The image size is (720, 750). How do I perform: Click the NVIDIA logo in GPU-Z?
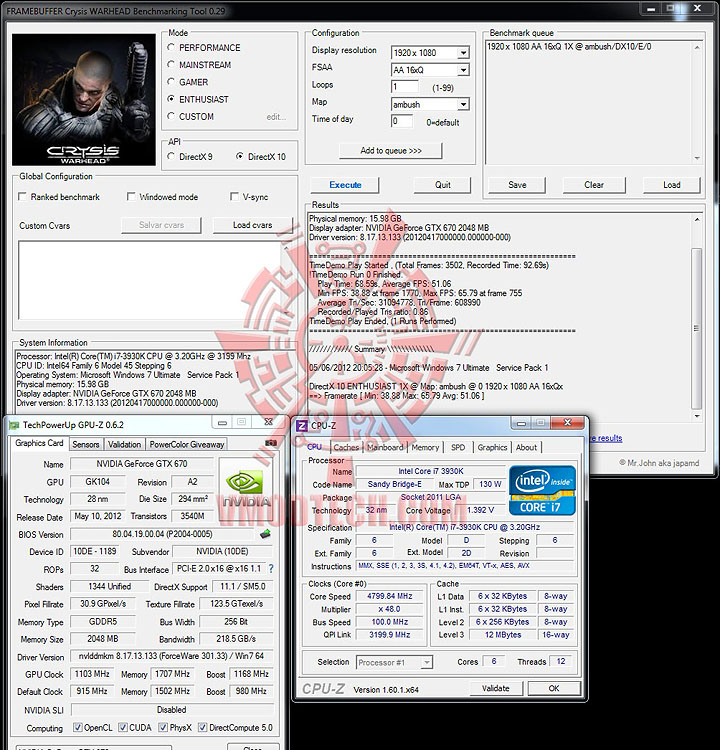246,490
